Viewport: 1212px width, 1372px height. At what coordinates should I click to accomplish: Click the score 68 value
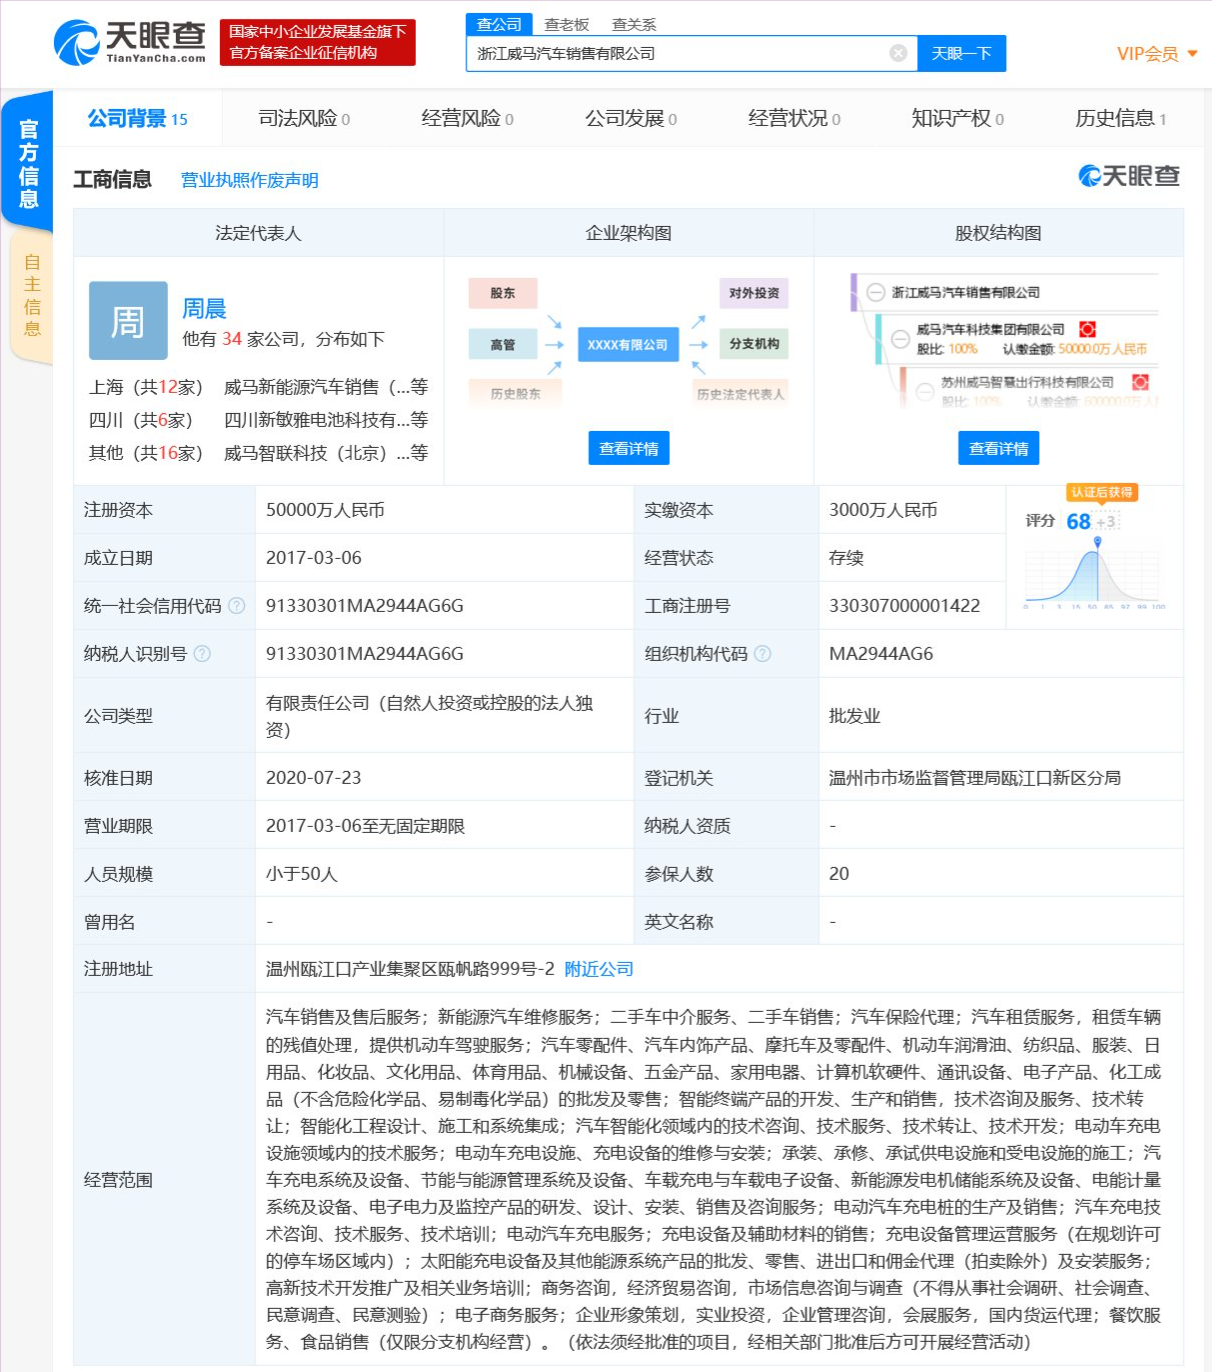pos(1078,521)
